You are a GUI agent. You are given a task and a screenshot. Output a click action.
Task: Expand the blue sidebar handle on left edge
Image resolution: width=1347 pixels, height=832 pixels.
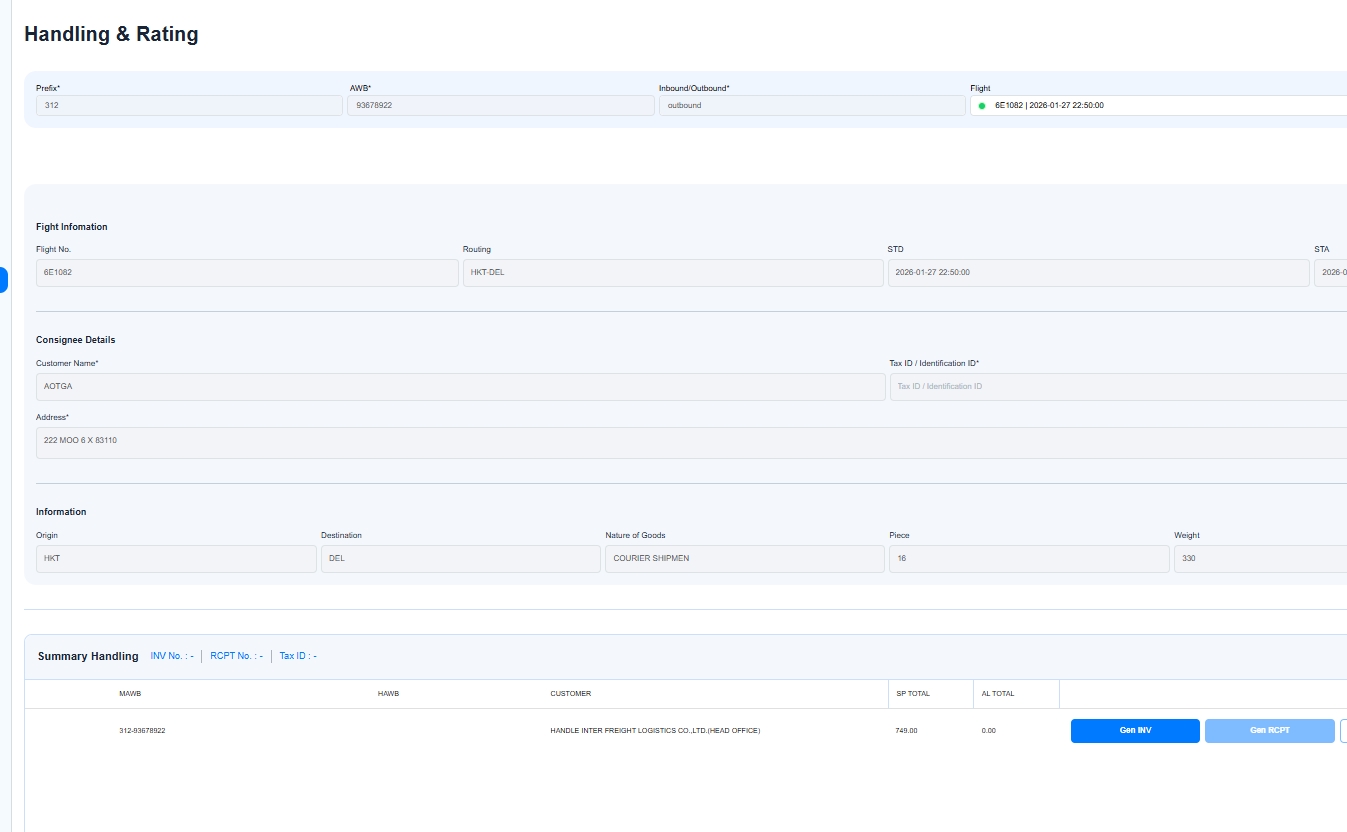pos(3,280)
